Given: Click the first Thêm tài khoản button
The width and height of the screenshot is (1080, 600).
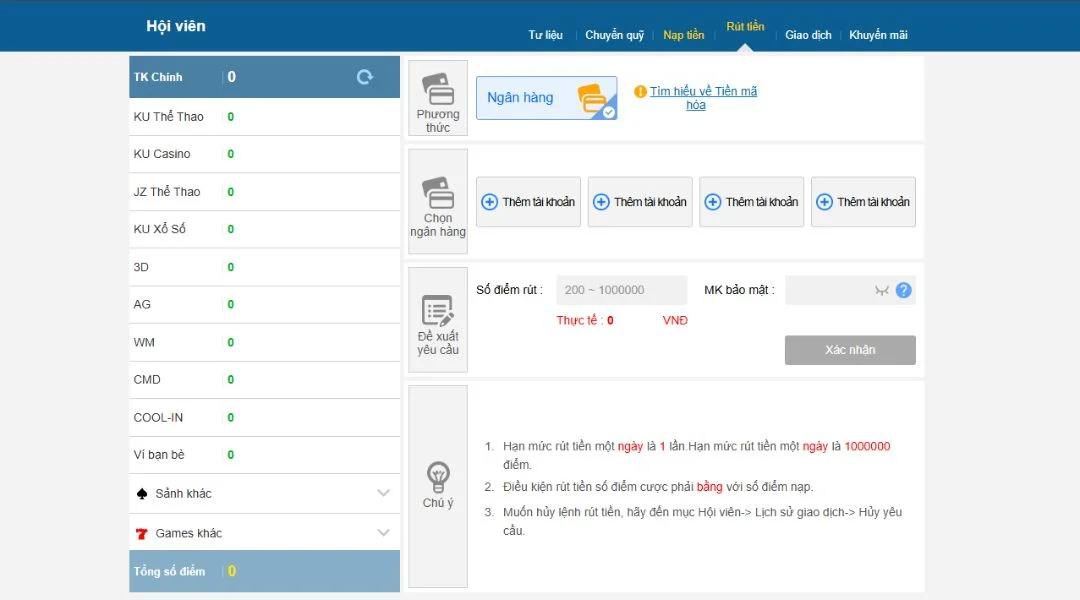Looking at the screenshot, I should tap(528, 202).
